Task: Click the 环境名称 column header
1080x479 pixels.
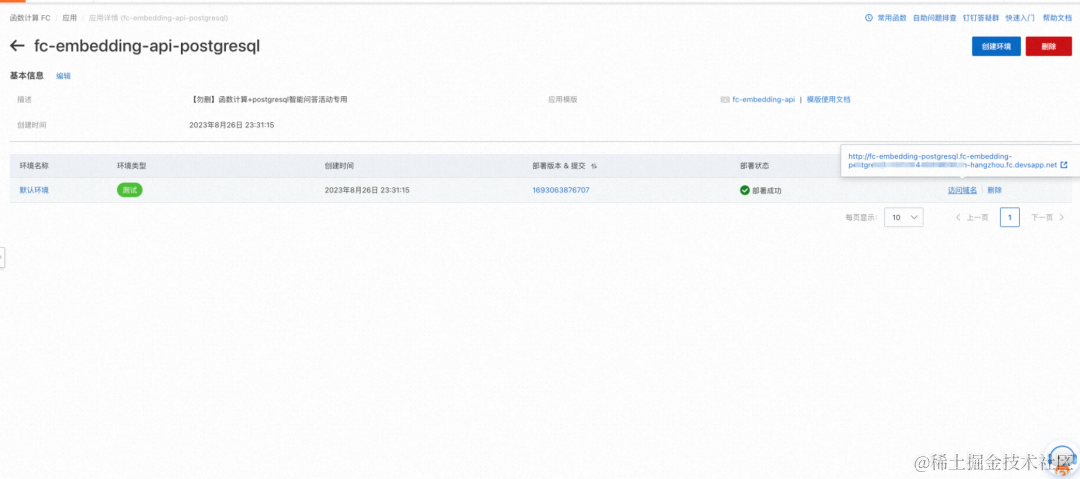Action: tap(34, 167)
